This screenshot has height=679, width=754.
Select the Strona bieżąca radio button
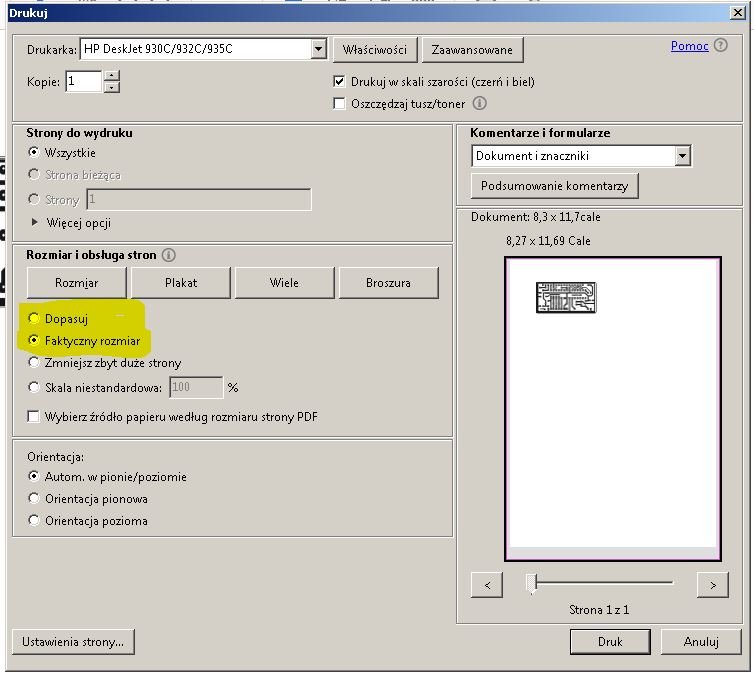(34, 174)
